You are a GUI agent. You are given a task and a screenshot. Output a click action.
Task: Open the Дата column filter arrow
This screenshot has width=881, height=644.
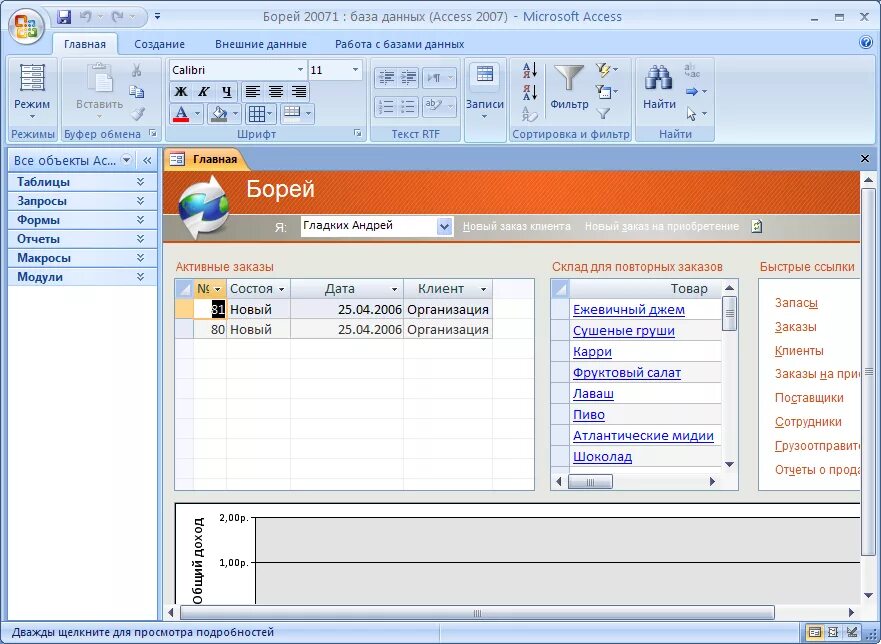pyautogui.click(x=394, y=289)
